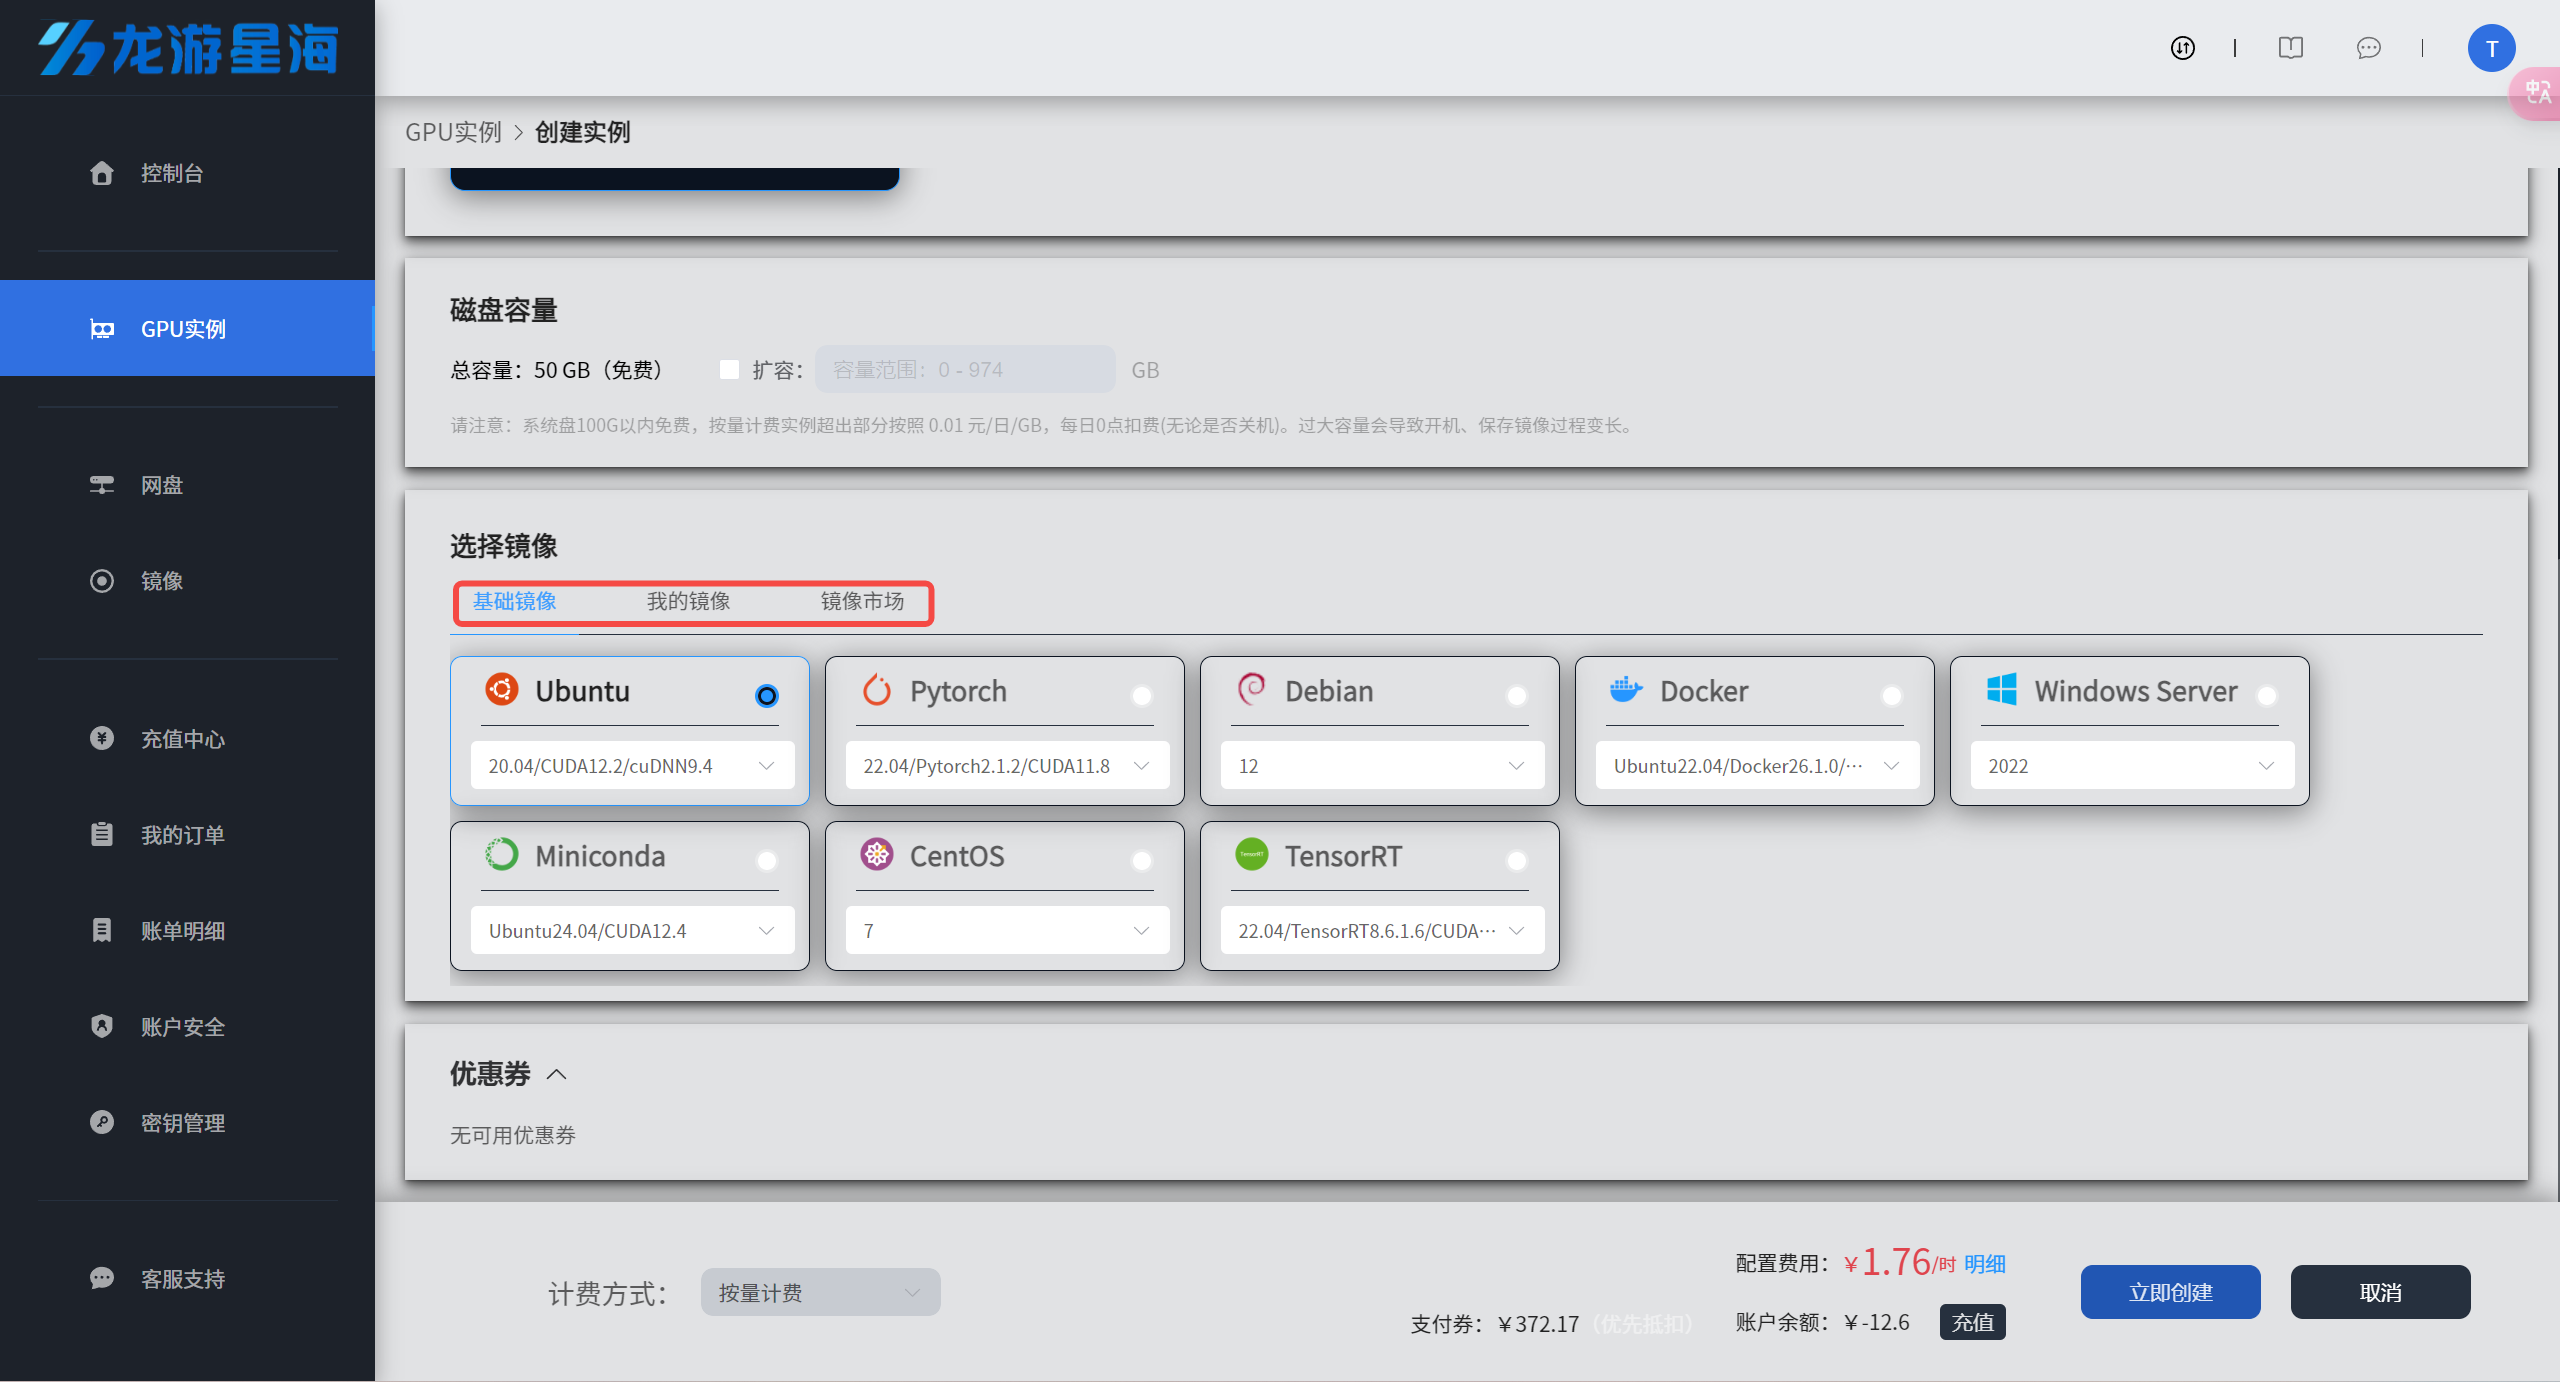Click the user avatar T icon
Screen dimensions: 2560x1382
click(2491, 48)
